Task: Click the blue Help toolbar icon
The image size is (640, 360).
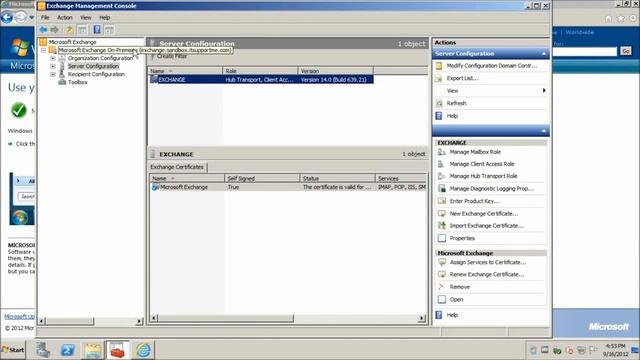Action: 97,30
